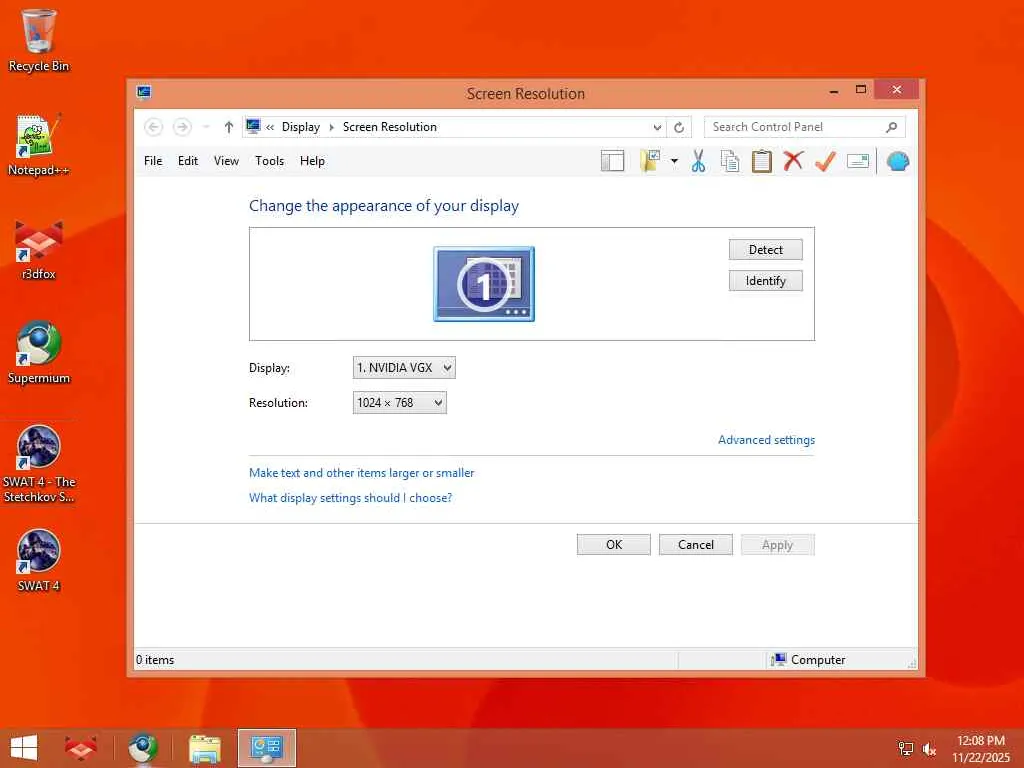
Task: Select the Notepad++ desktop shortcut
Action: [39, 145]
